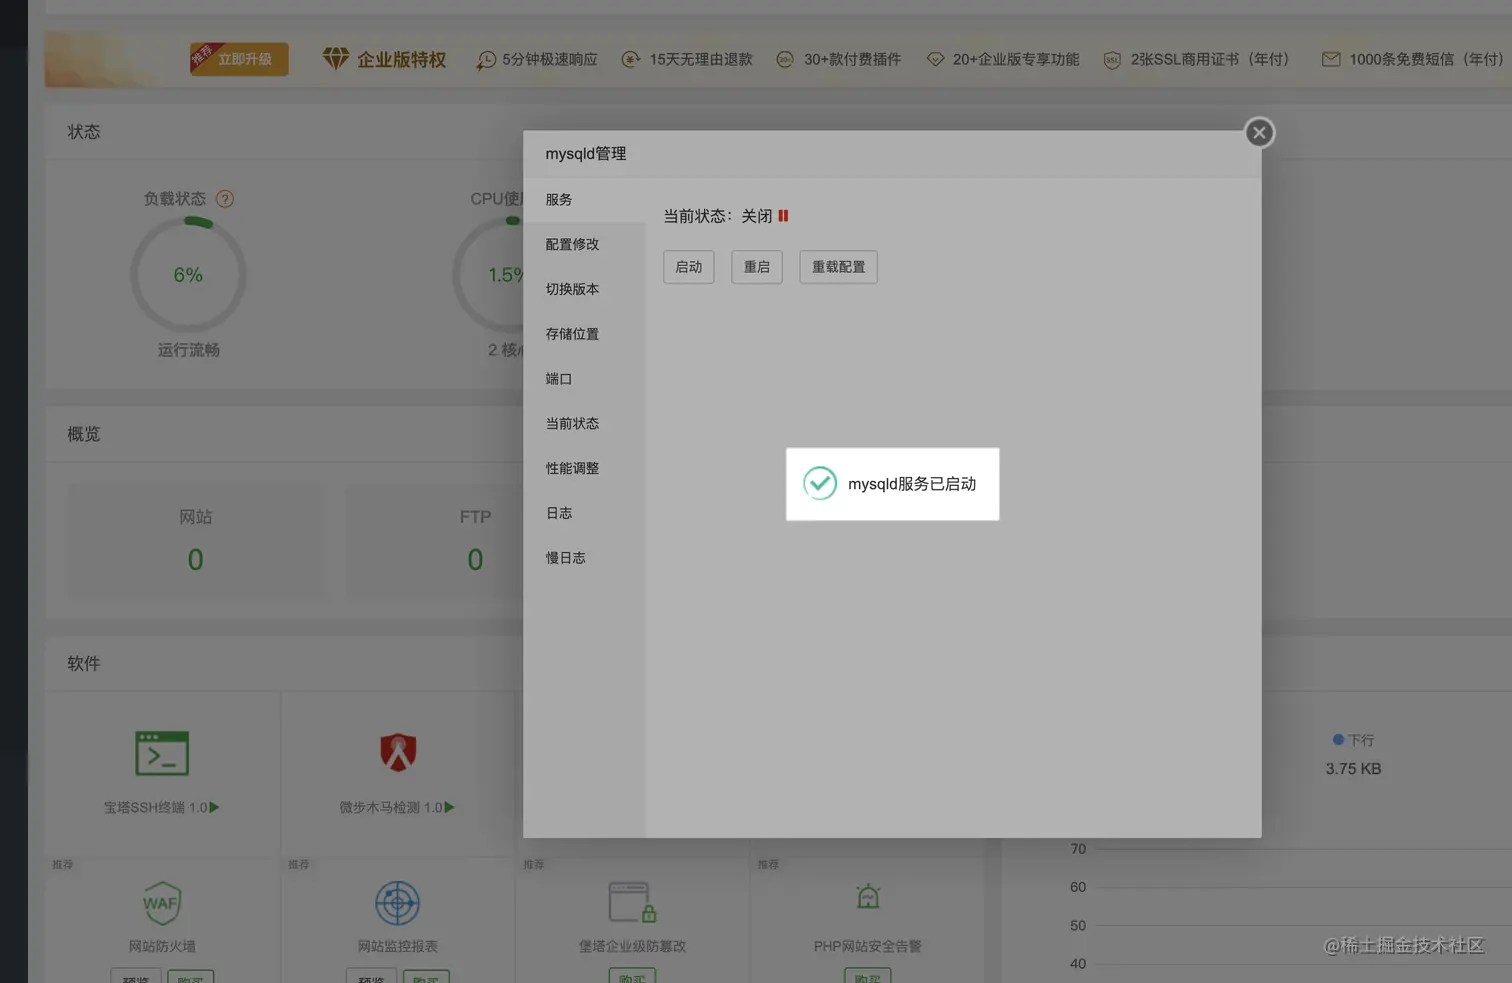Open the 网站监控报表 icon

pos(397,901)
